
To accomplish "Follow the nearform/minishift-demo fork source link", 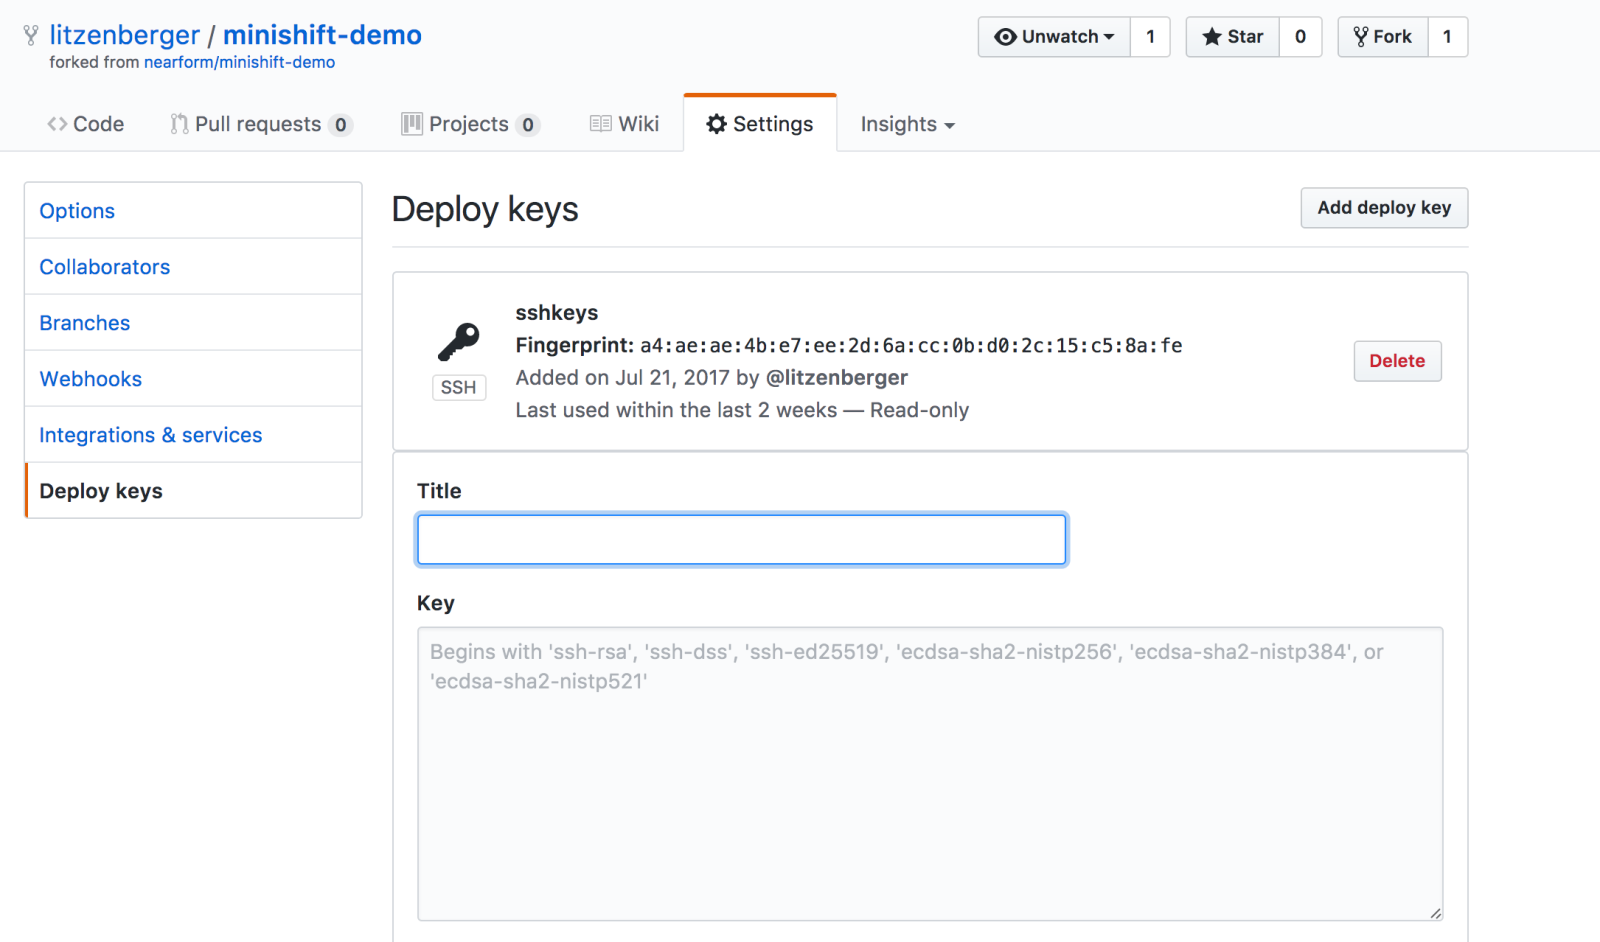I will 239,62.
